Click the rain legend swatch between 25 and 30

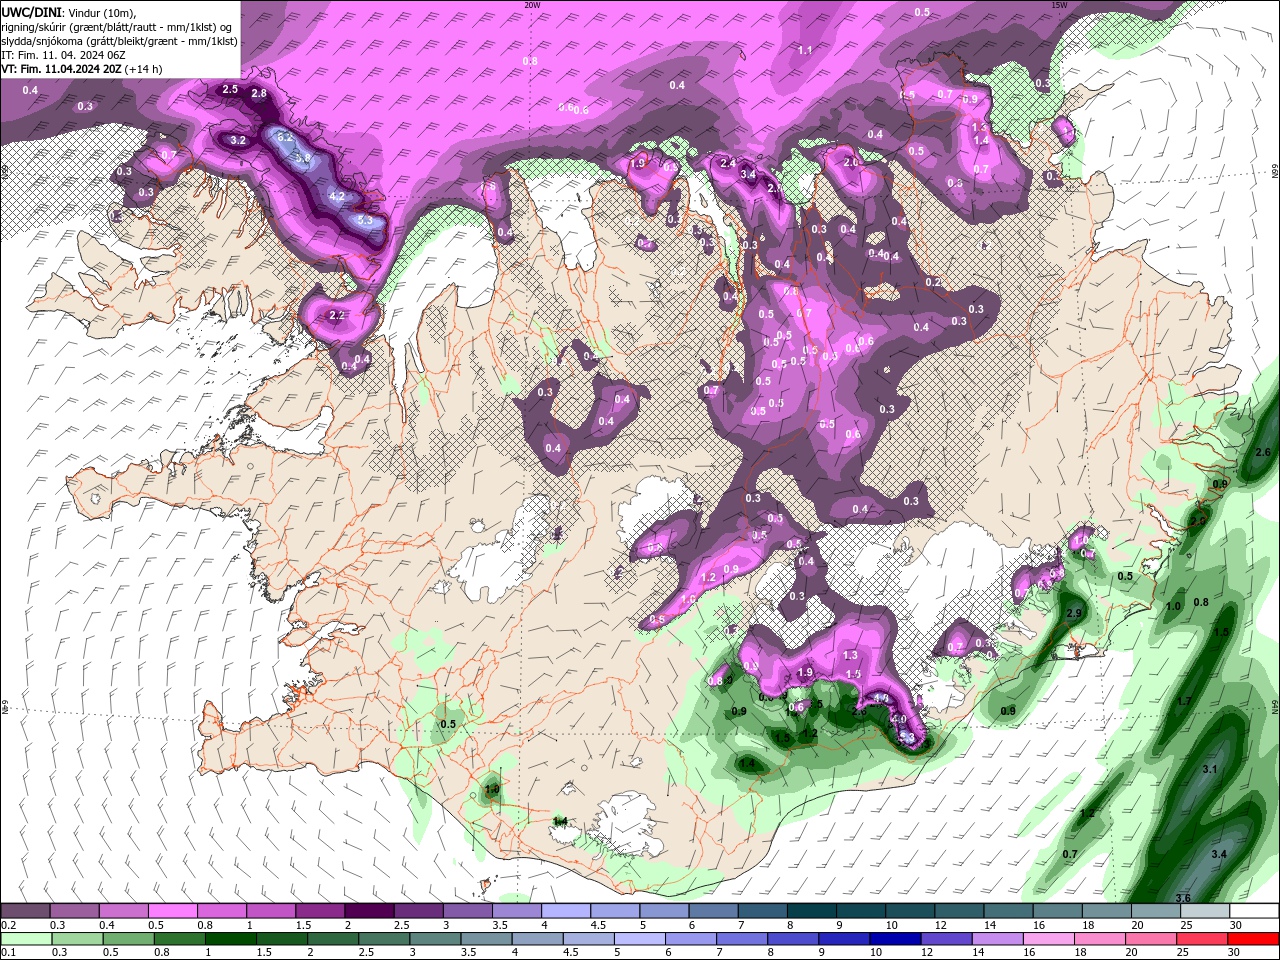pyautogui.click(x=1203, y=939)
